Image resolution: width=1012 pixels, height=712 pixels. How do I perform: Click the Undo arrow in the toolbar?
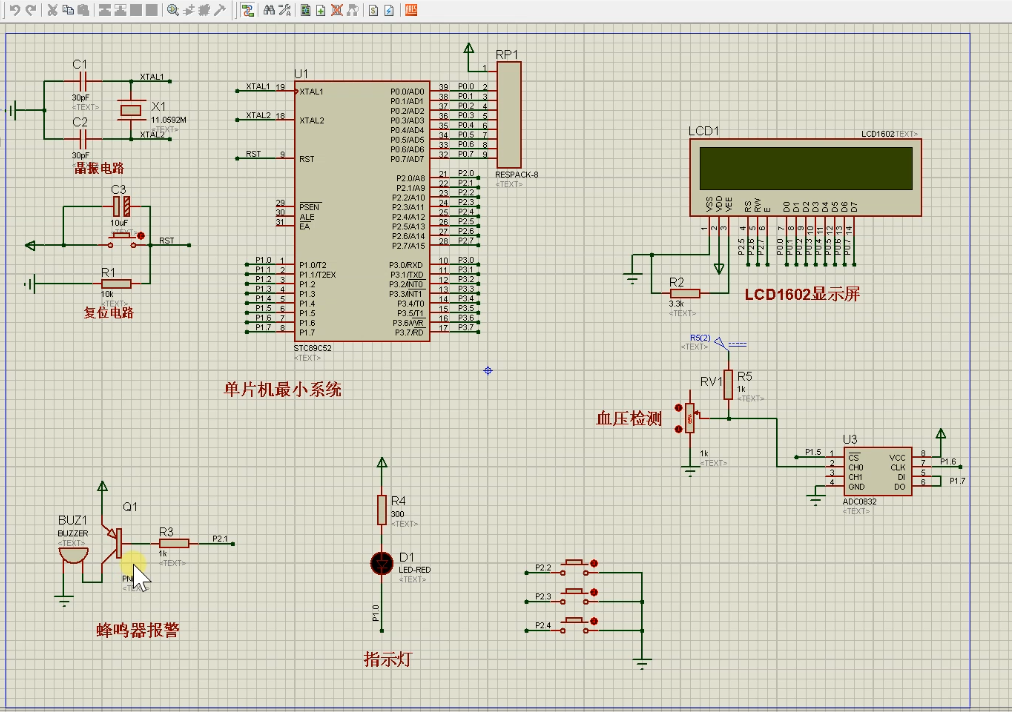15,10
